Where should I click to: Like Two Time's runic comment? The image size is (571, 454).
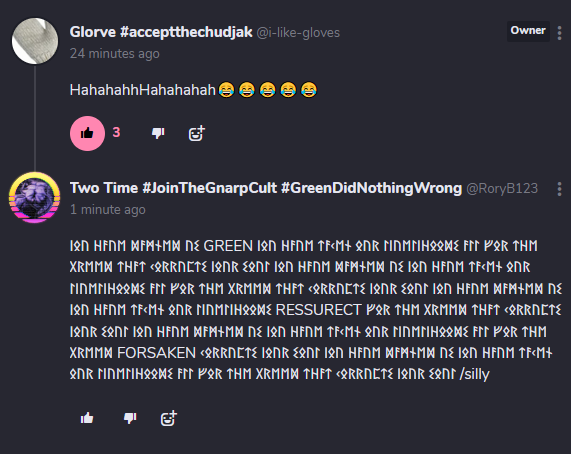87,418
